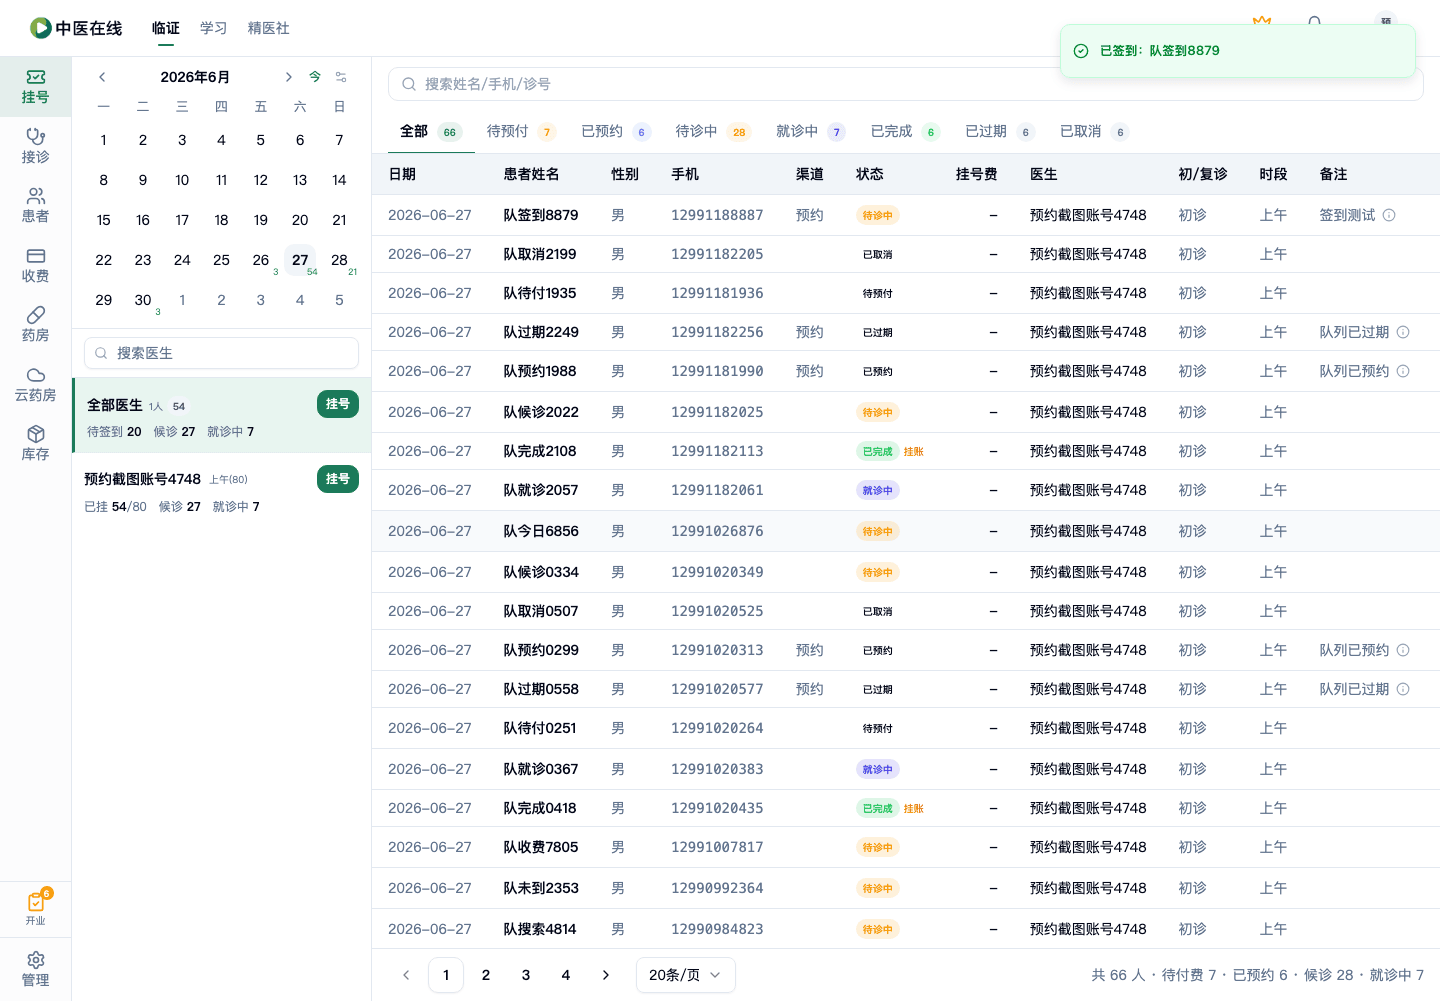Viewport: 1440px width, 1001px height.
Task: Click patient name 队搜索4814
Action: click(x=540, y=929)
